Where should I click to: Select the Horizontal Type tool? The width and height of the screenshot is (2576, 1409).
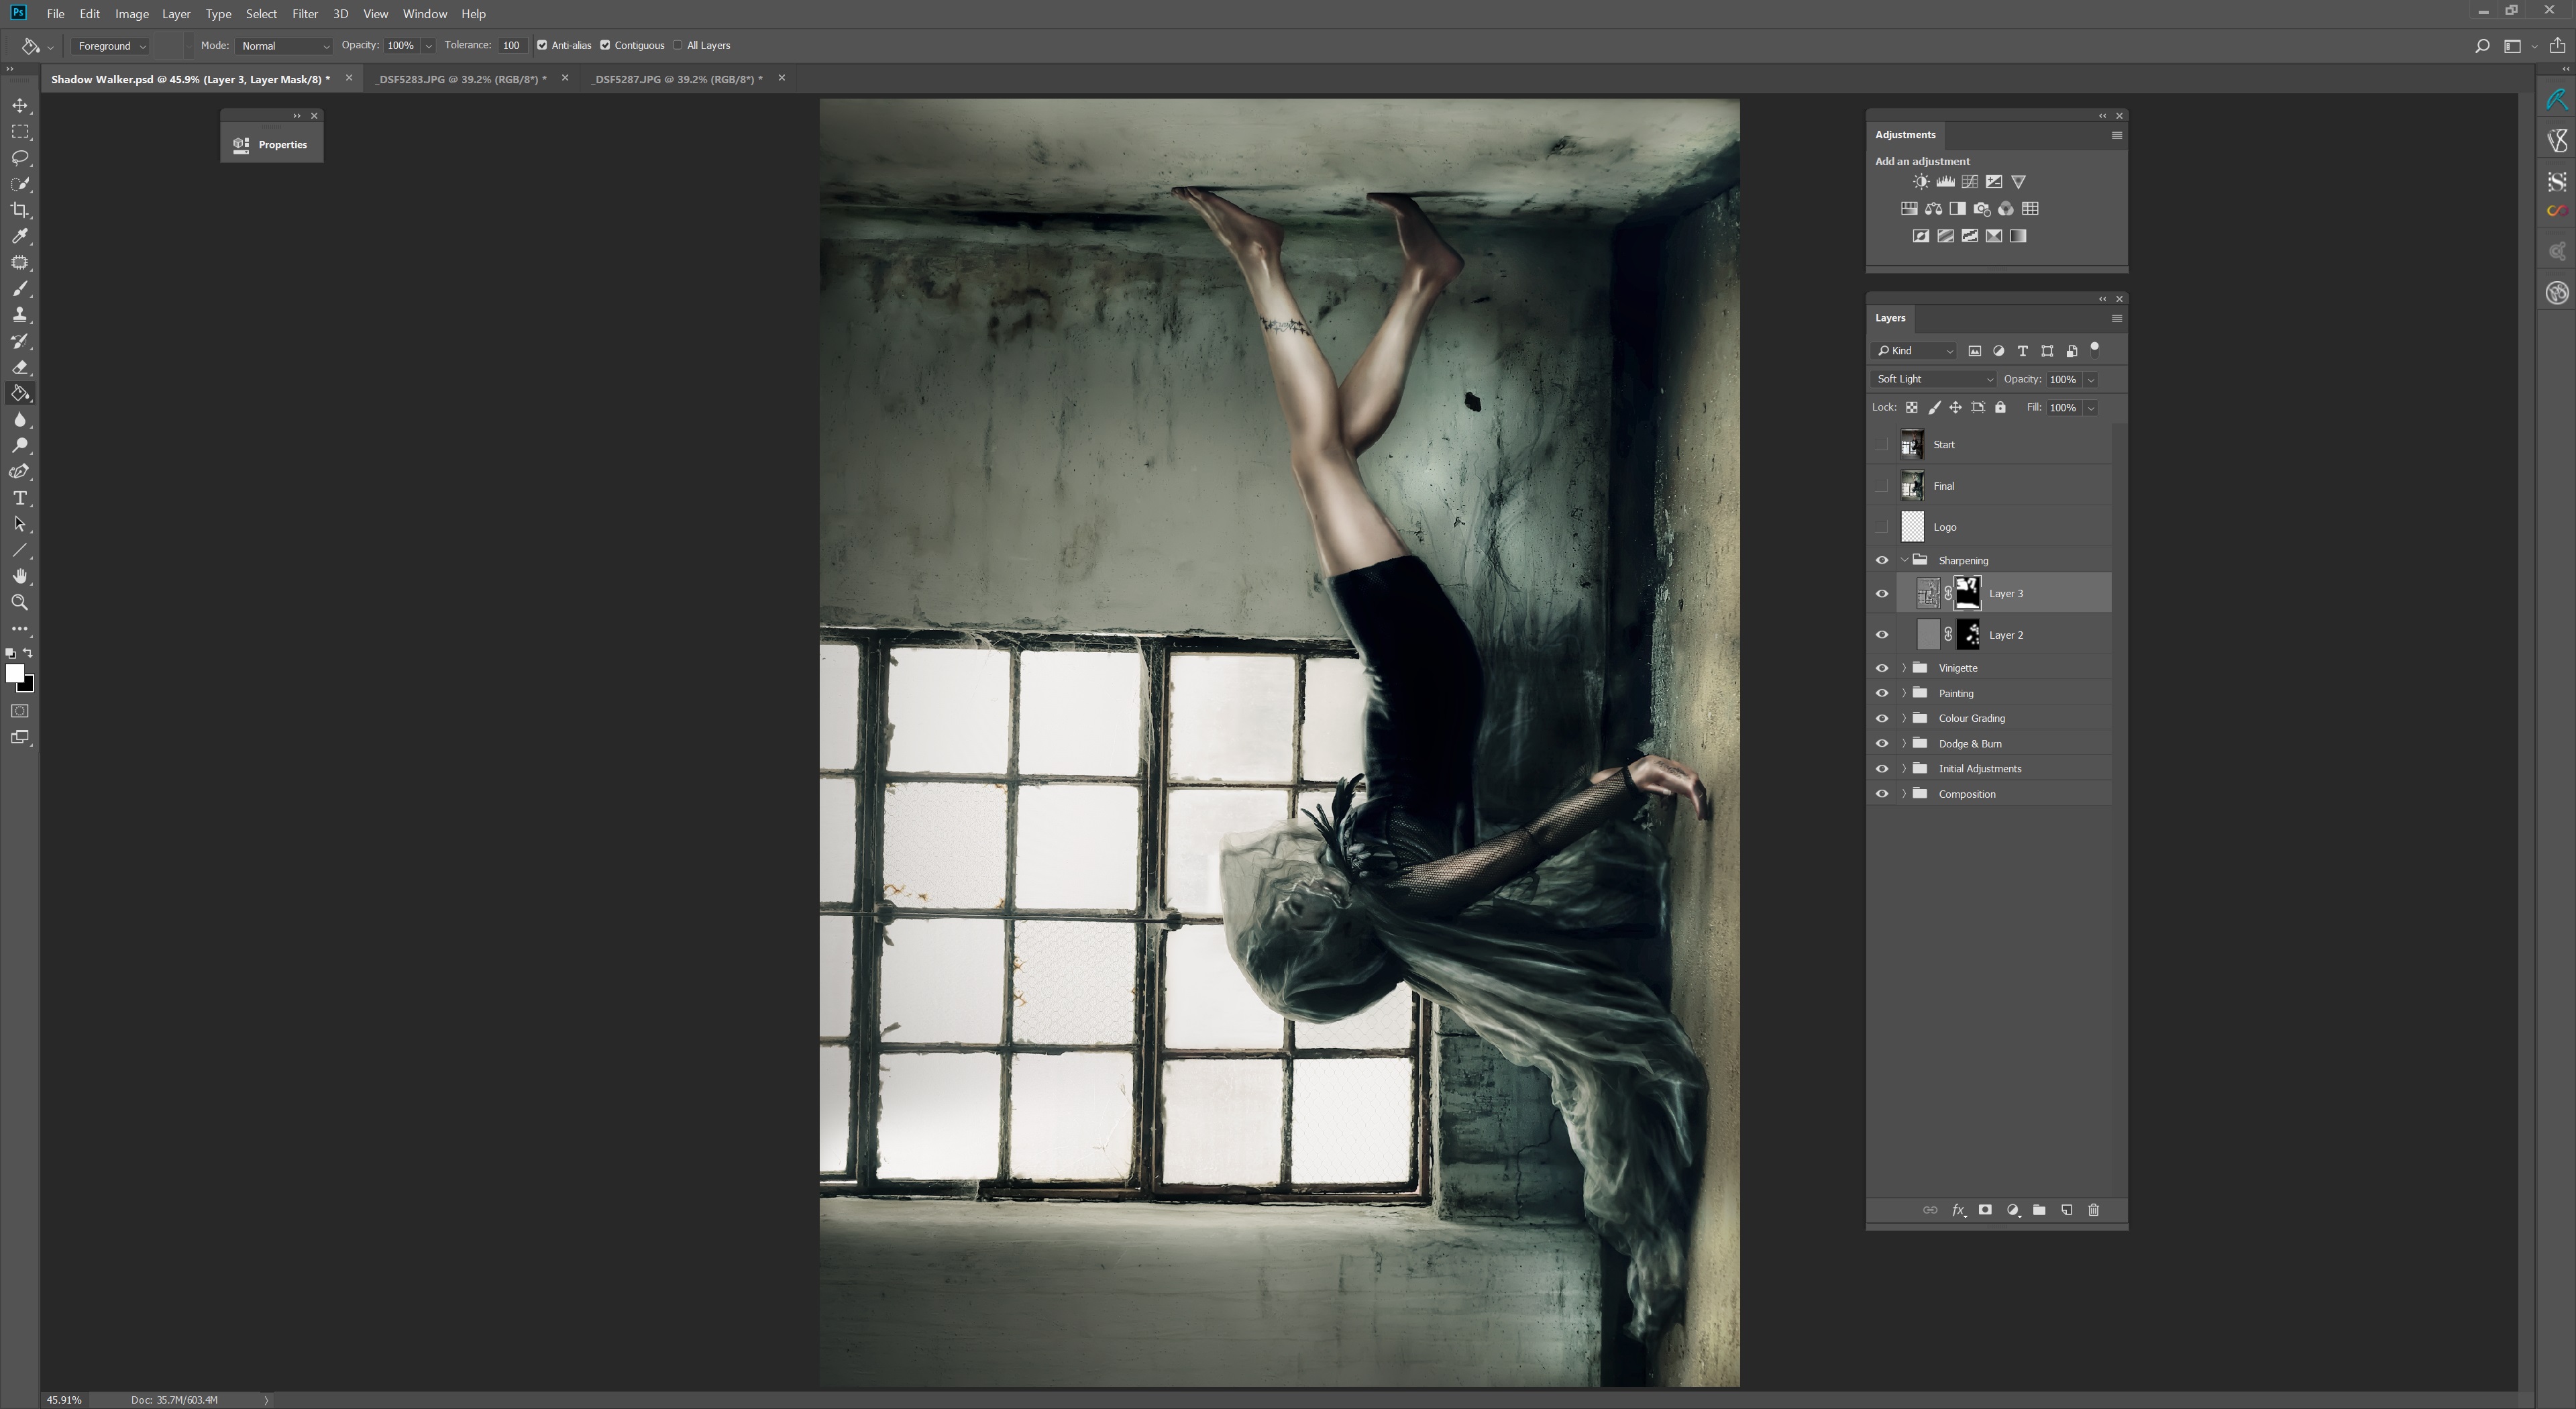click(x=20, y=498)
